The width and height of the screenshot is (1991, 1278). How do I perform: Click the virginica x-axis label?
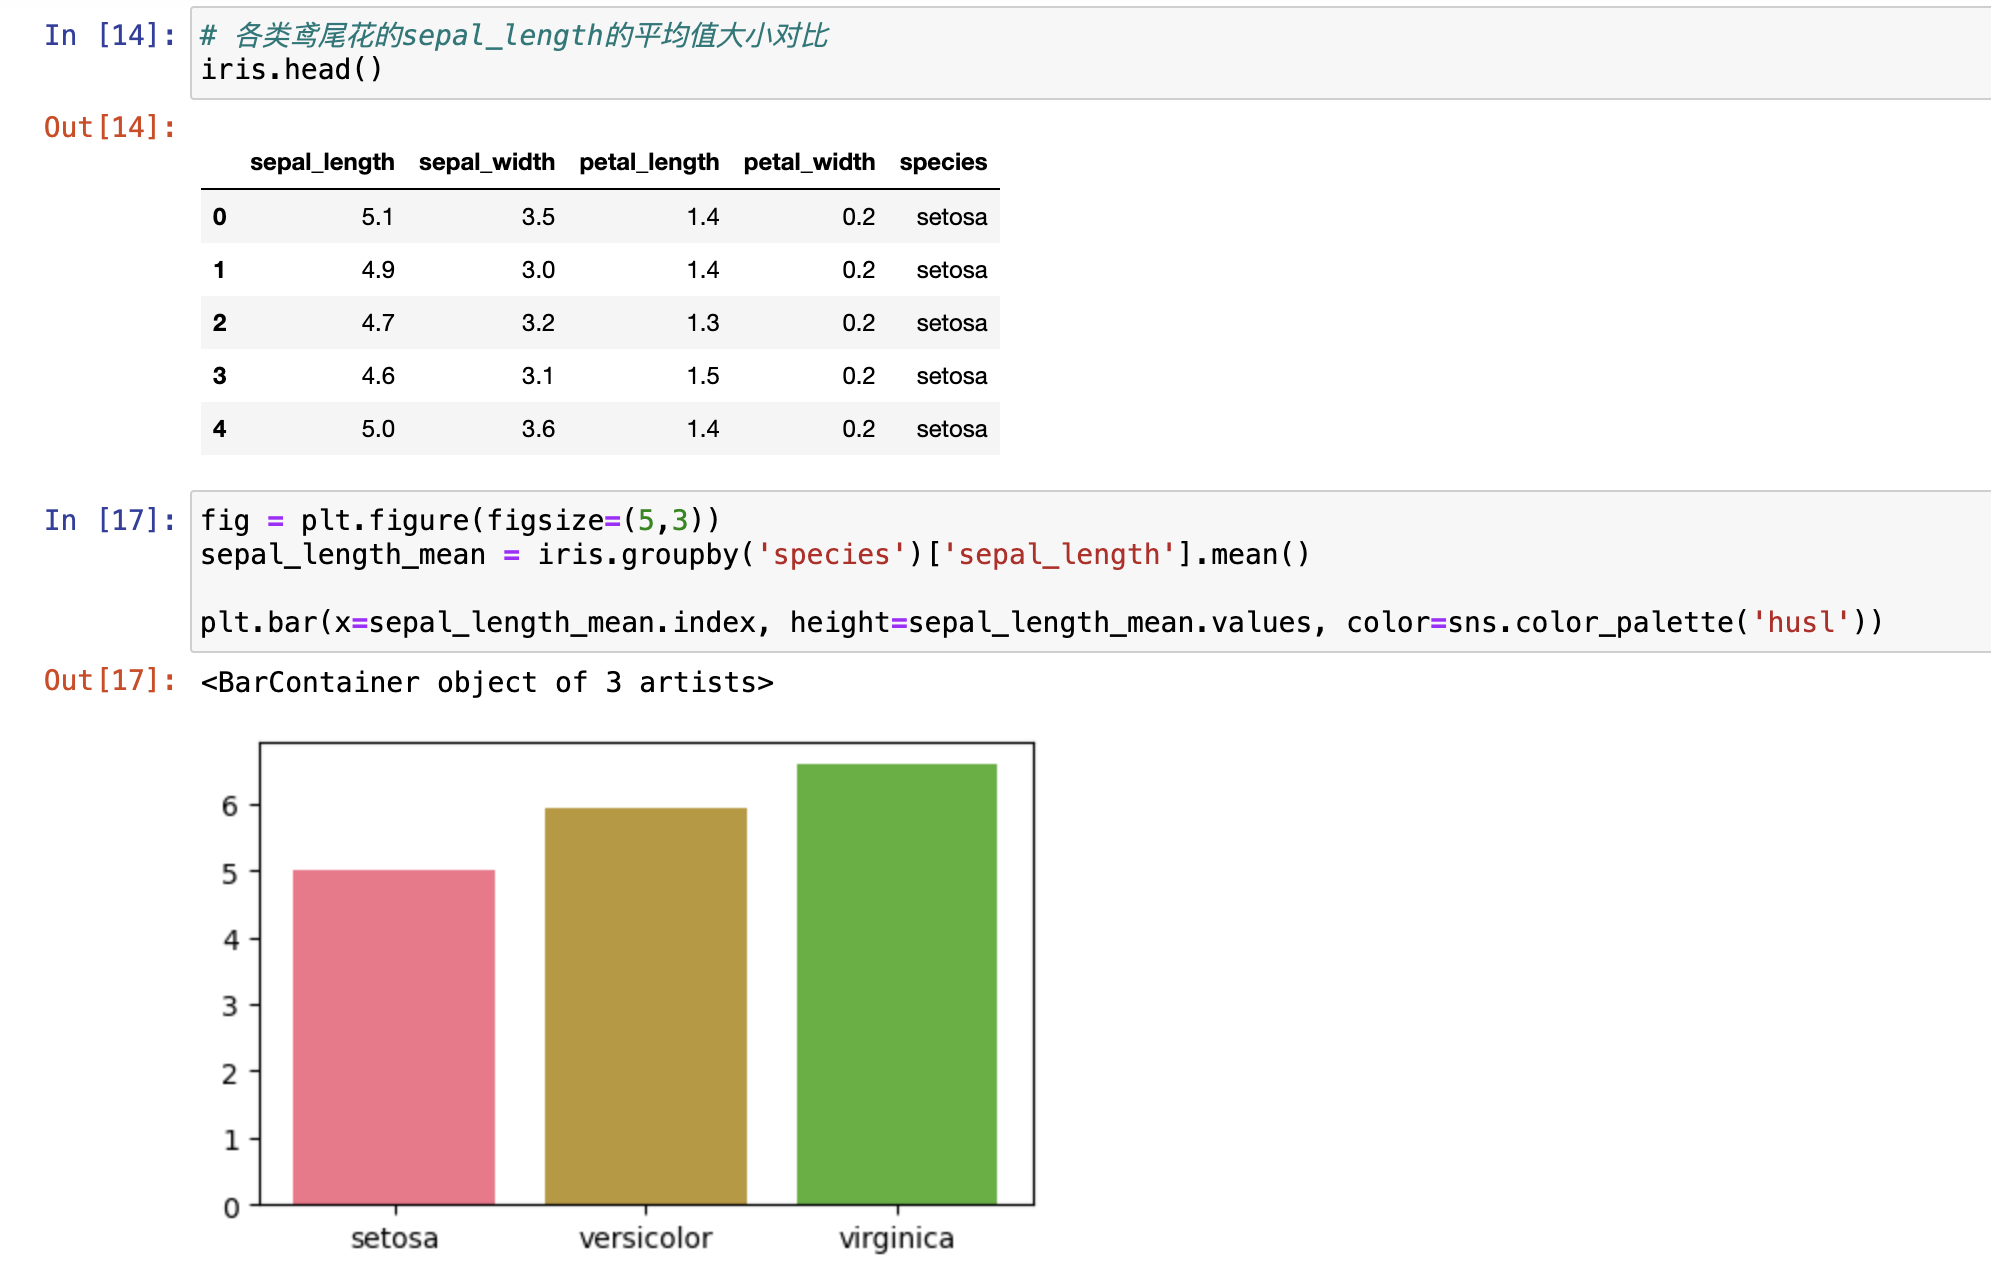pos(897,1238)
